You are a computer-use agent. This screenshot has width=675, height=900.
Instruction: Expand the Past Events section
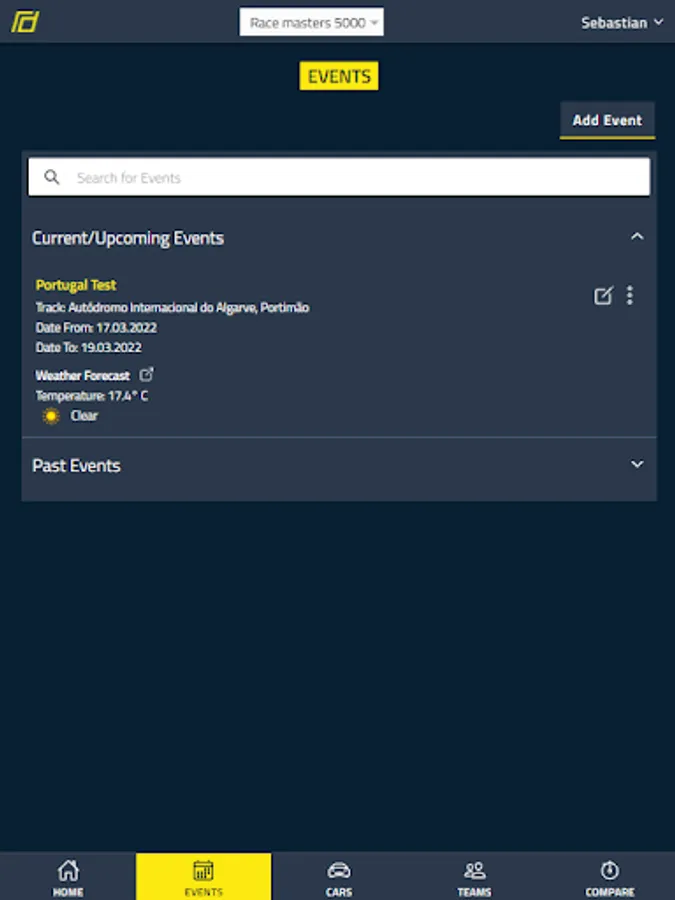click(637, 464)
